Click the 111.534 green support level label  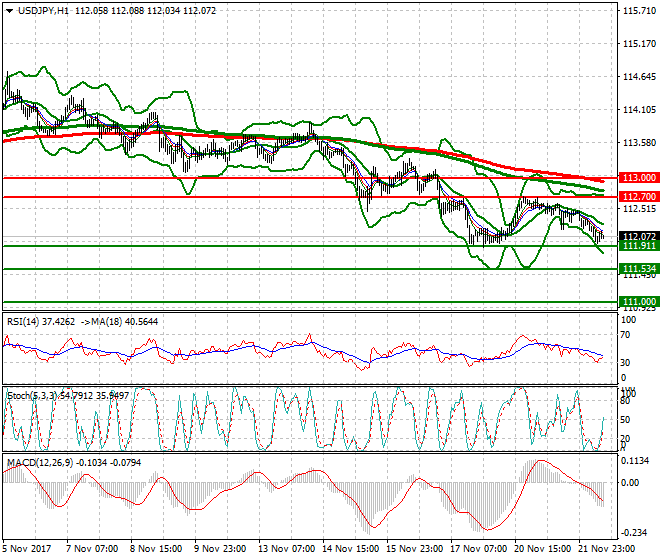(639, 269)
